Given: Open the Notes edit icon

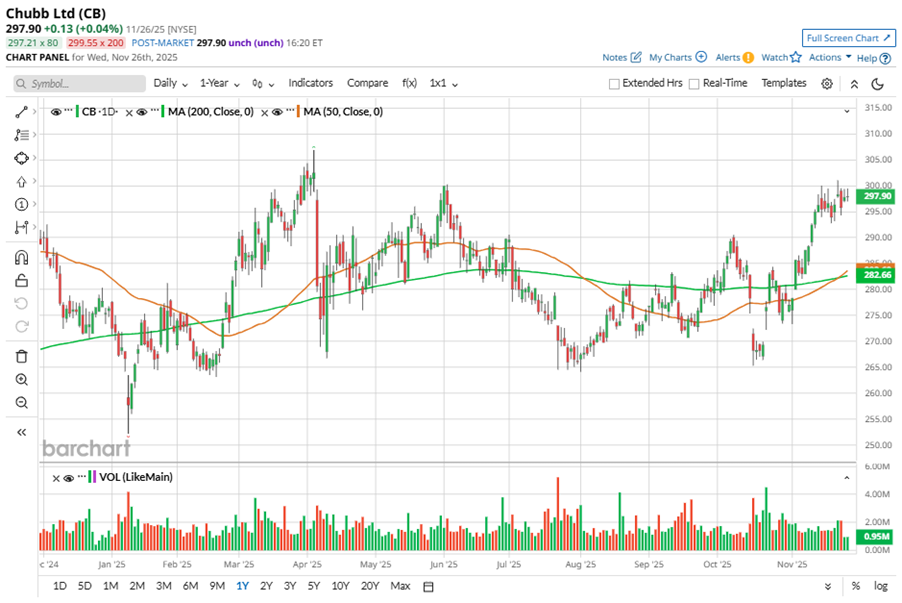Looking at the screenshot, I should 636,57.
